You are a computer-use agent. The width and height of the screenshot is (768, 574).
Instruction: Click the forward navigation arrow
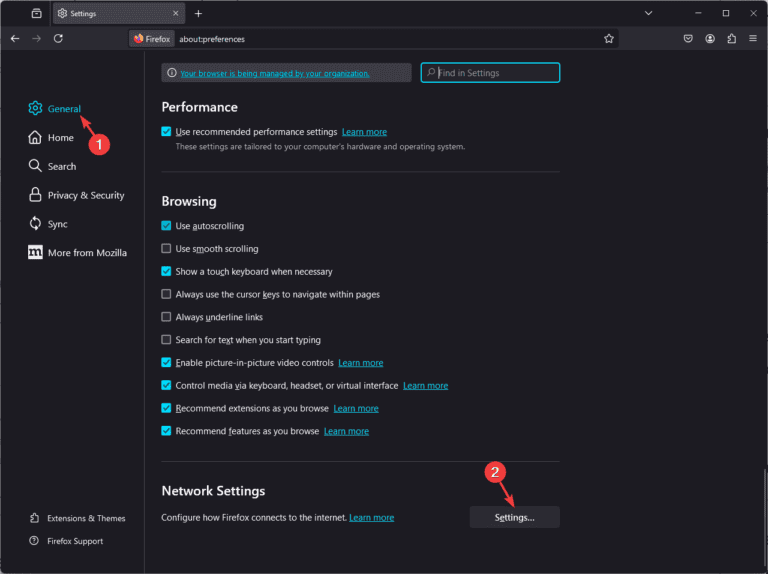pos(37,39)
